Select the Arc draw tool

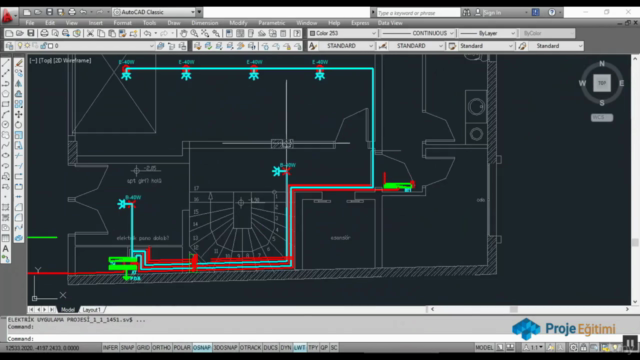pos(6,114)
